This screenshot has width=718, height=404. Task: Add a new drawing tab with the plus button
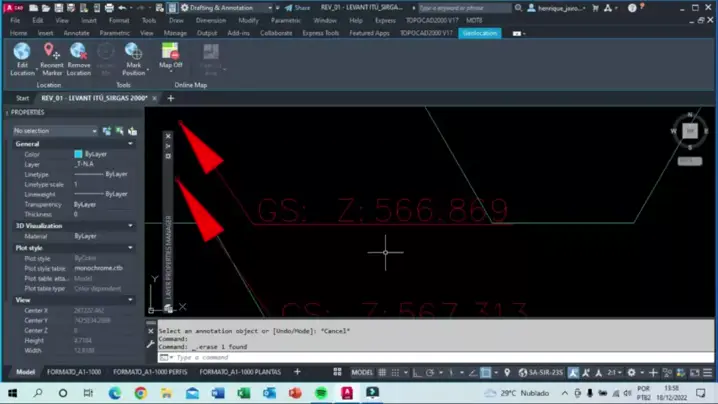point(171,98)
